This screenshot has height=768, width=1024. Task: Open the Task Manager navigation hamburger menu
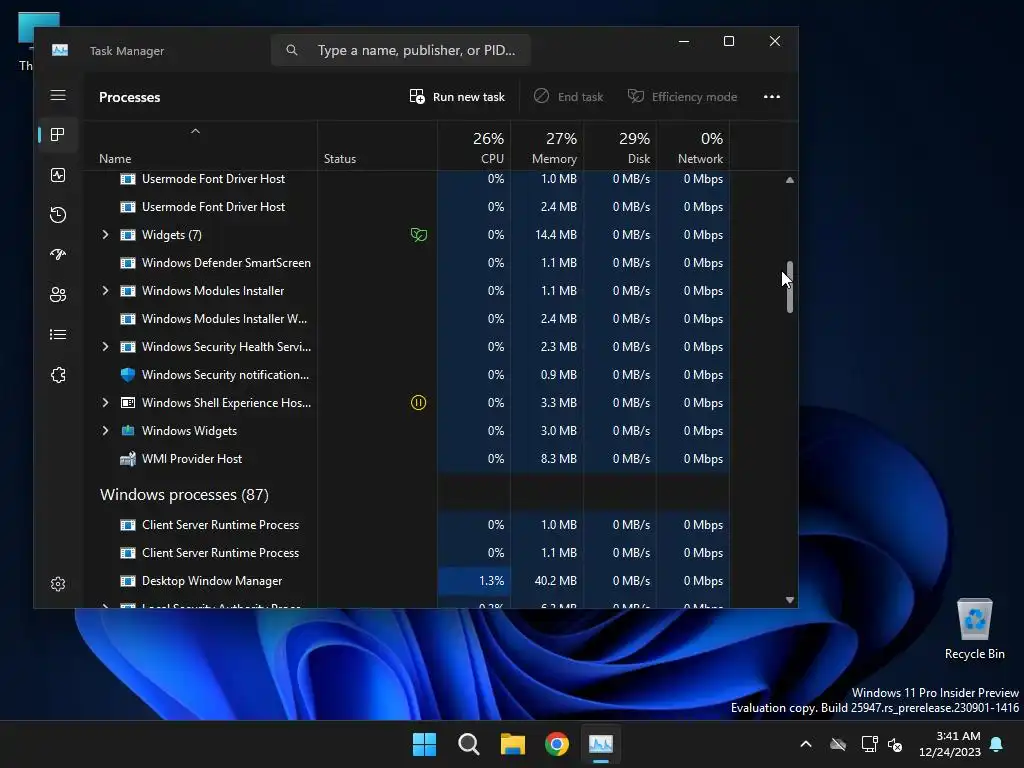58,95
